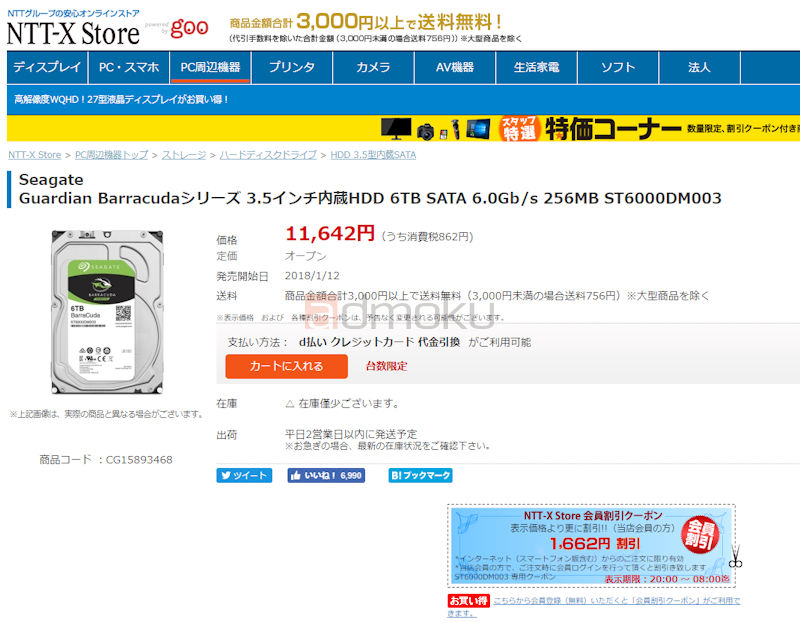Click the scissors icon on coupon
This screenshot has height=623, width=800.
coord(735,557)
